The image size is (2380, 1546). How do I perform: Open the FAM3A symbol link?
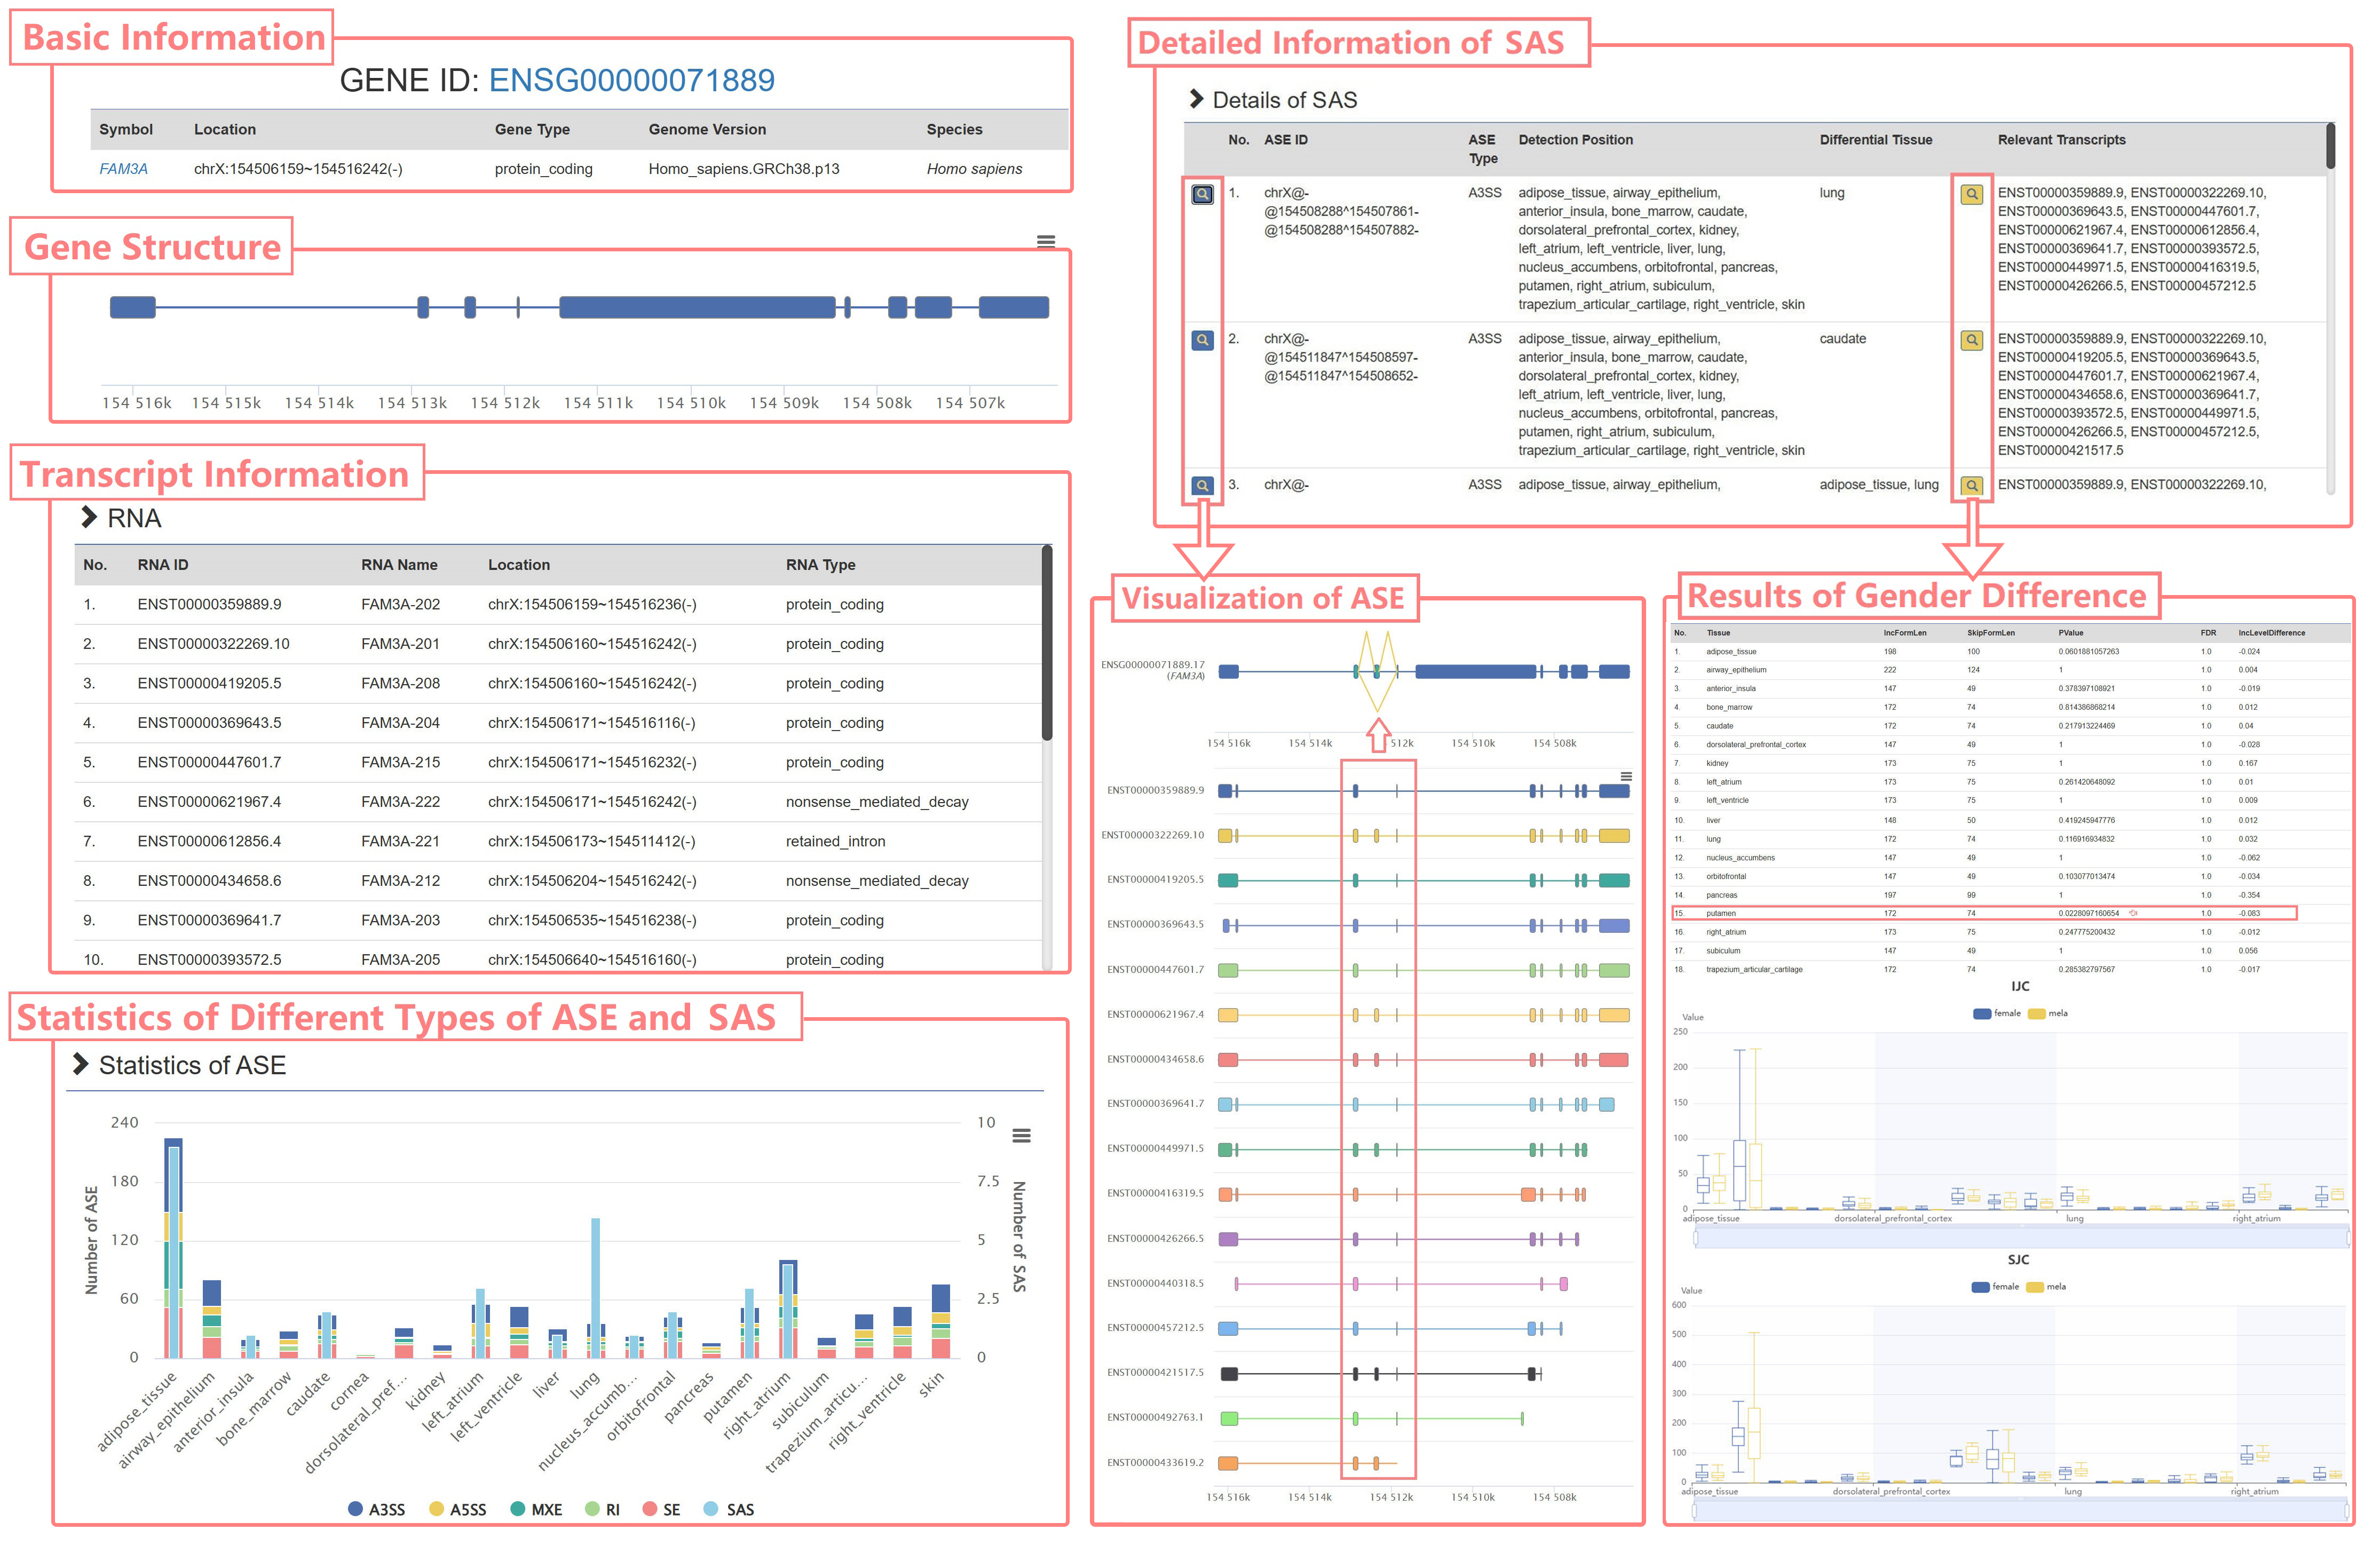coord(123,169)
